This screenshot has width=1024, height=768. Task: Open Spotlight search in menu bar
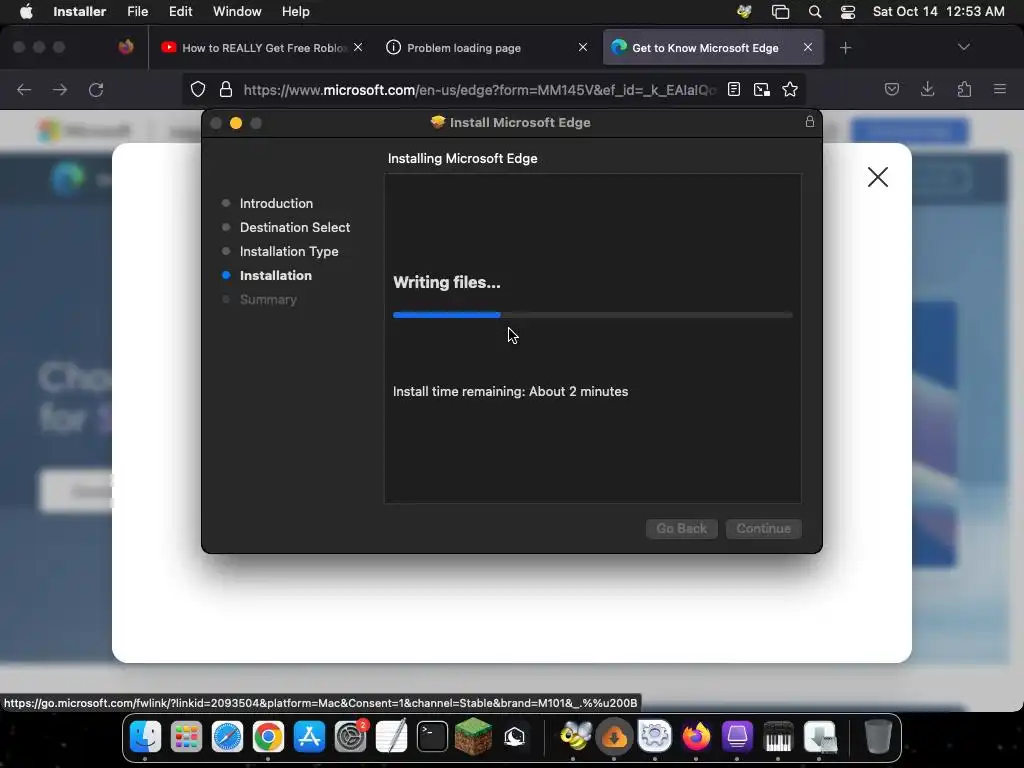coord(814,12)
